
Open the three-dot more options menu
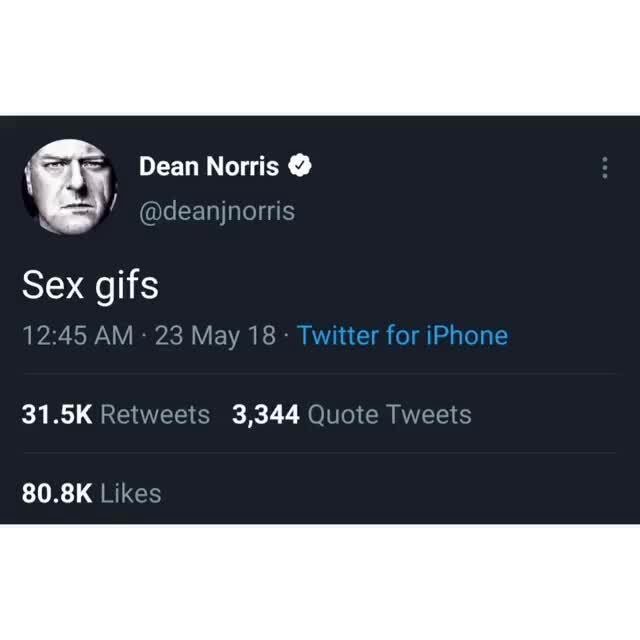[604, 168]
